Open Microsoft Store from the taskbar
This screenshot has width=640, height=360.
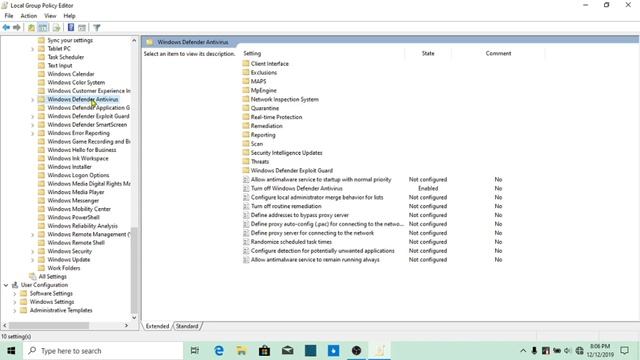tap(264, 351)
